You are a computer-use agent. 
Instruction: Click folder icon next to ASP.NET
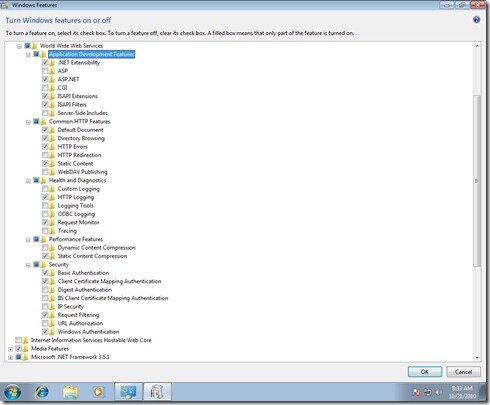point(52,79)
